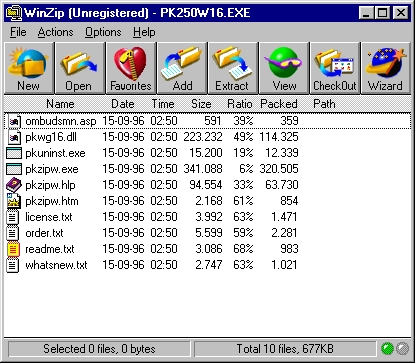This screenshot has width=415, height=363.
Task: Select the pkzipw.exe file icon
Action: click(14, 169)
